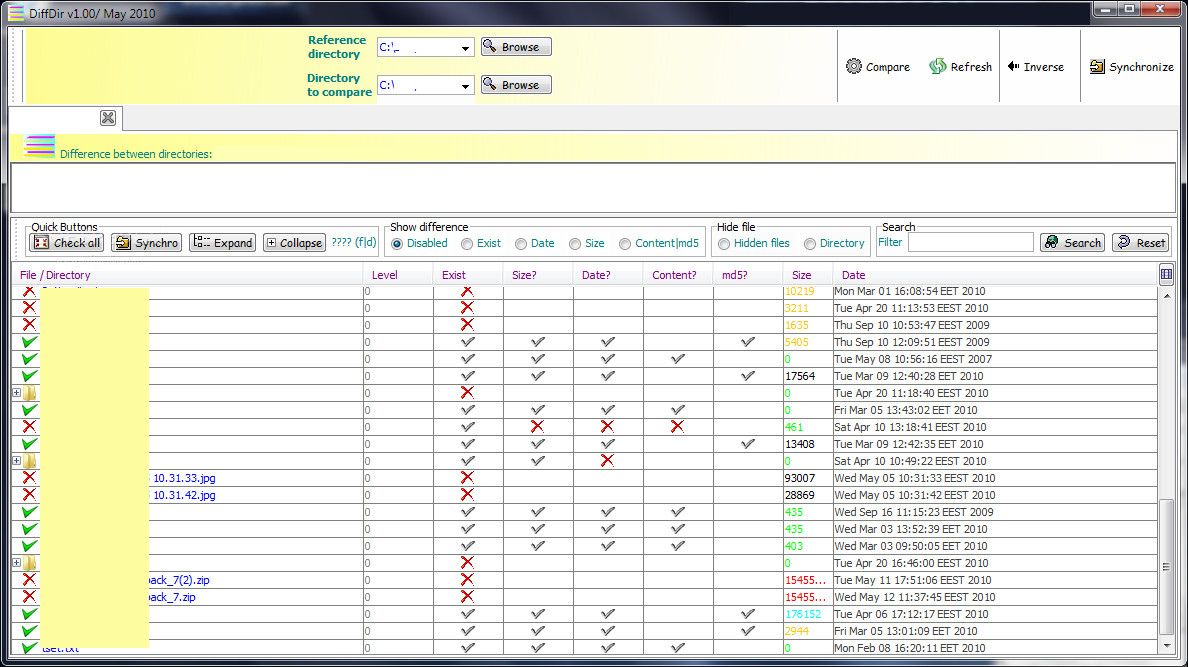Expand folder row dated Apr 20 16:46:00

click(x=17, y=563)
